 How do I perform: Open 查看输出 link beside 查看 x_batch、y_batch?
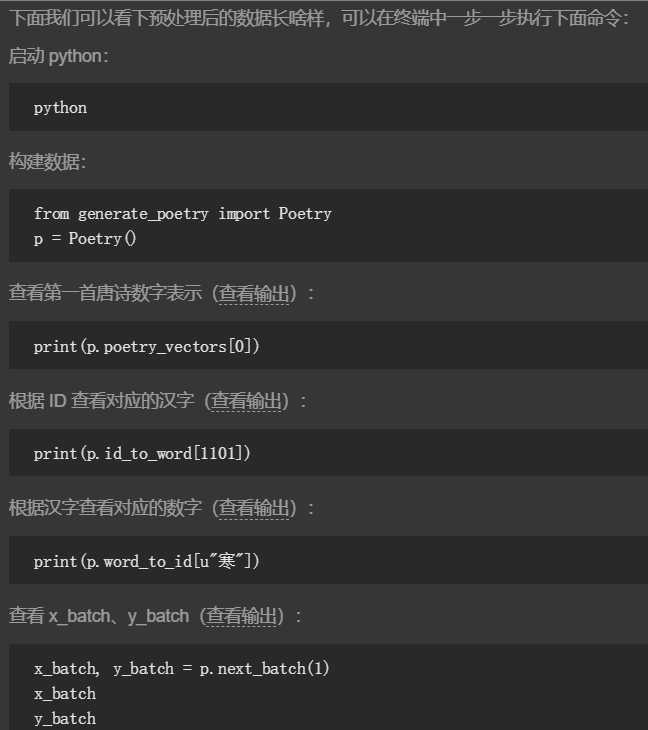(x=244, y=616)
